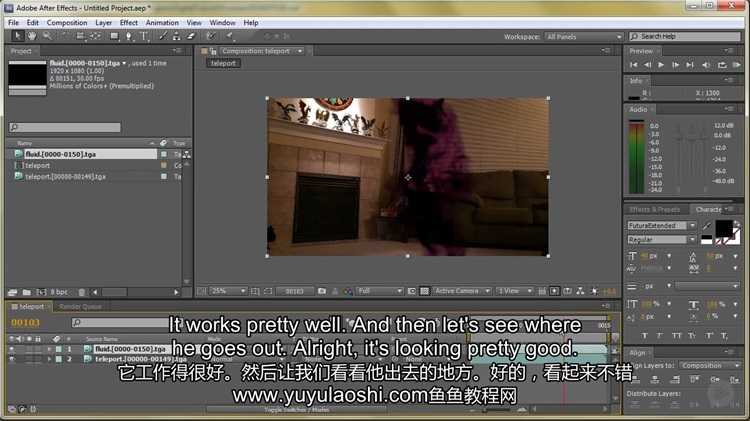The height and width of the screenshot is (421, 750).
Task: Open the File menu
Action: (x=13, y=22)
